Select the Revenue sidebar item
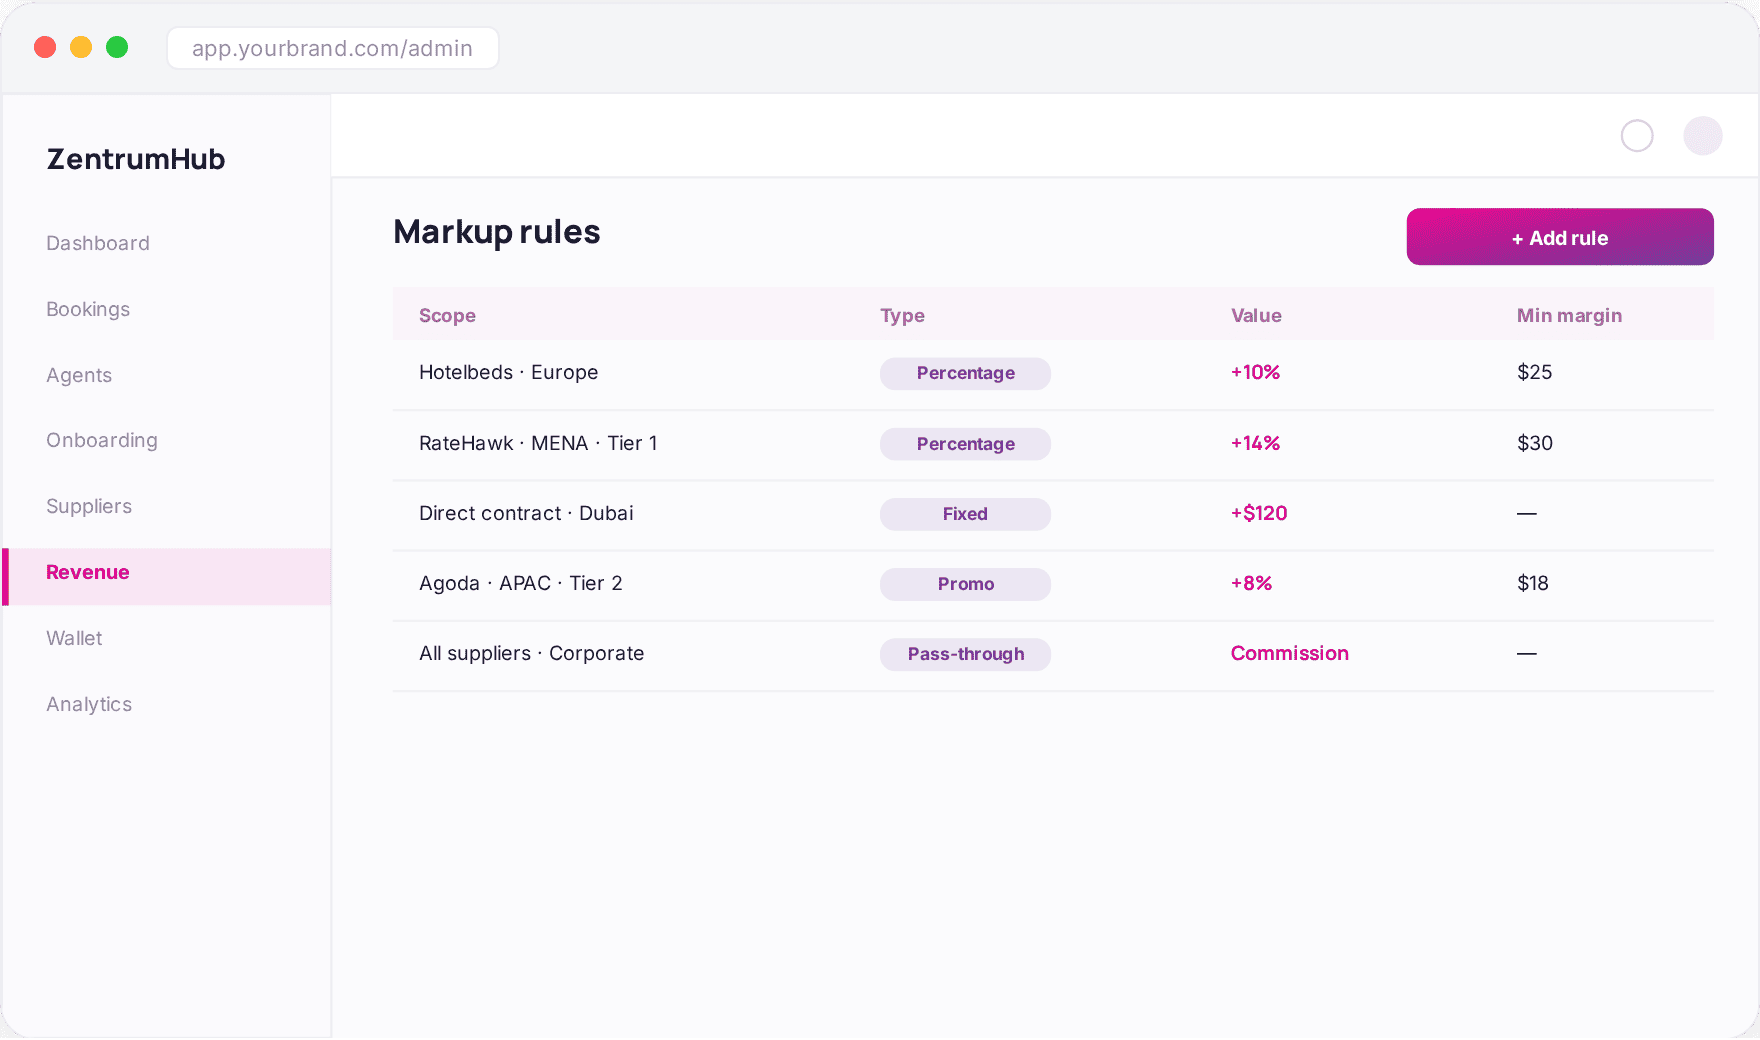Image resolution: width=1760 pixels, height=1040 pixels. [168, 577]
